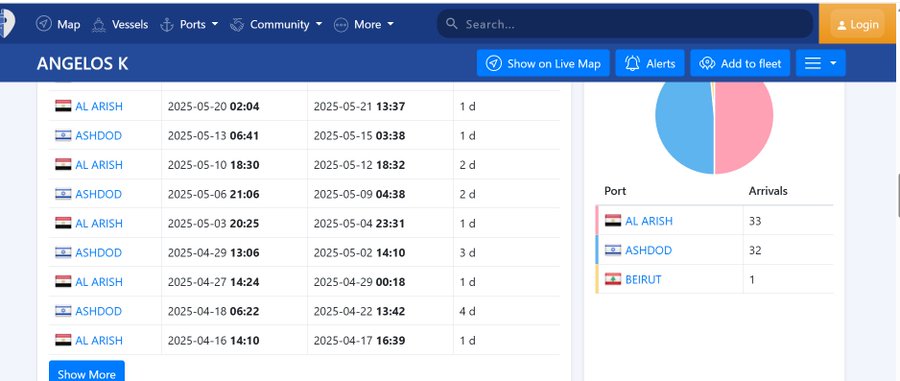The width and height of the screenshot is (900, 381).
Task: Click the Lebanon flag next to BEIRUT
Action: 613,279
